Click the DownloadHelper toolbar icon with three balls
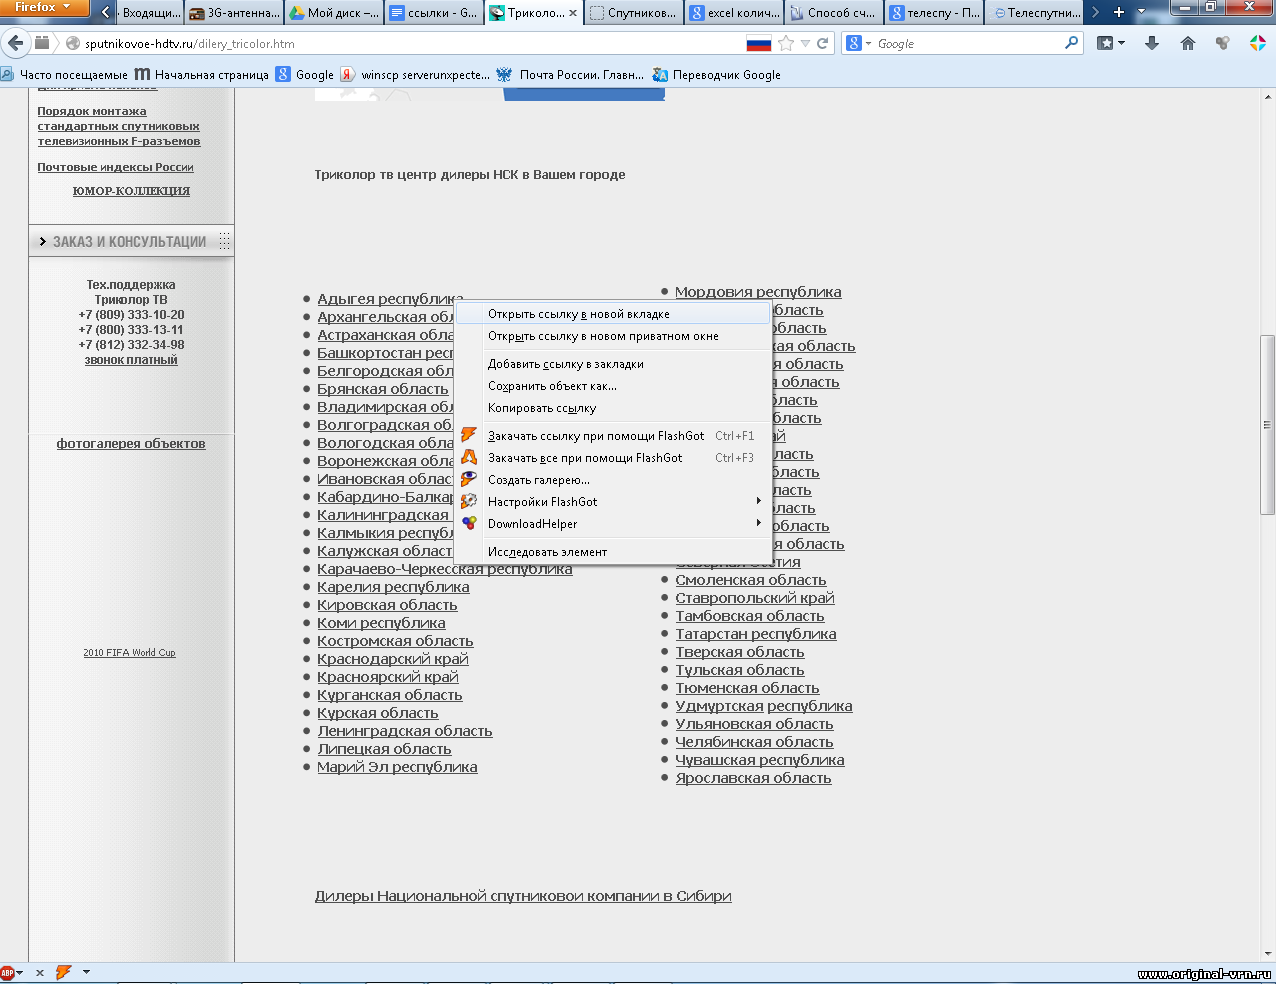Image resolution: width=1276 pixels, height=984 pixels. [x=1222, y=43]
